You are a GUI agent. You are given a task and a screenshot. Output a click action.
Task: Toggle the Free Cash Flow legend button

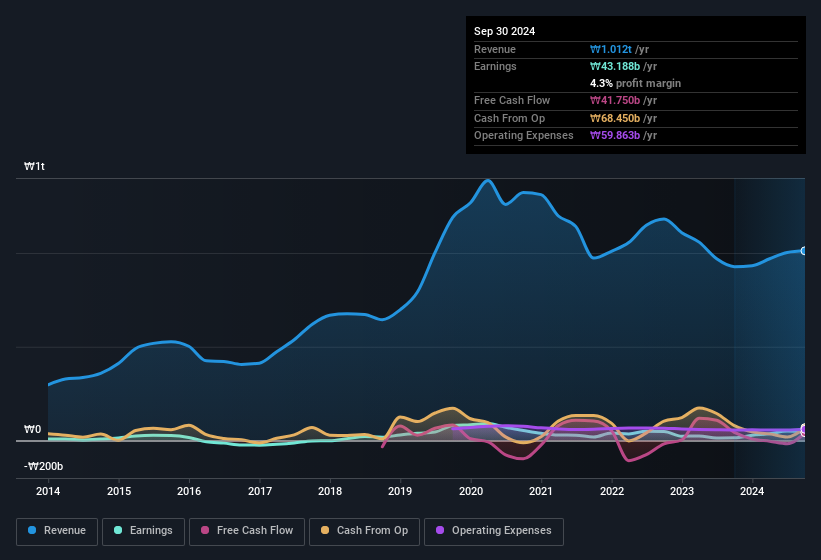pos(247,532)
